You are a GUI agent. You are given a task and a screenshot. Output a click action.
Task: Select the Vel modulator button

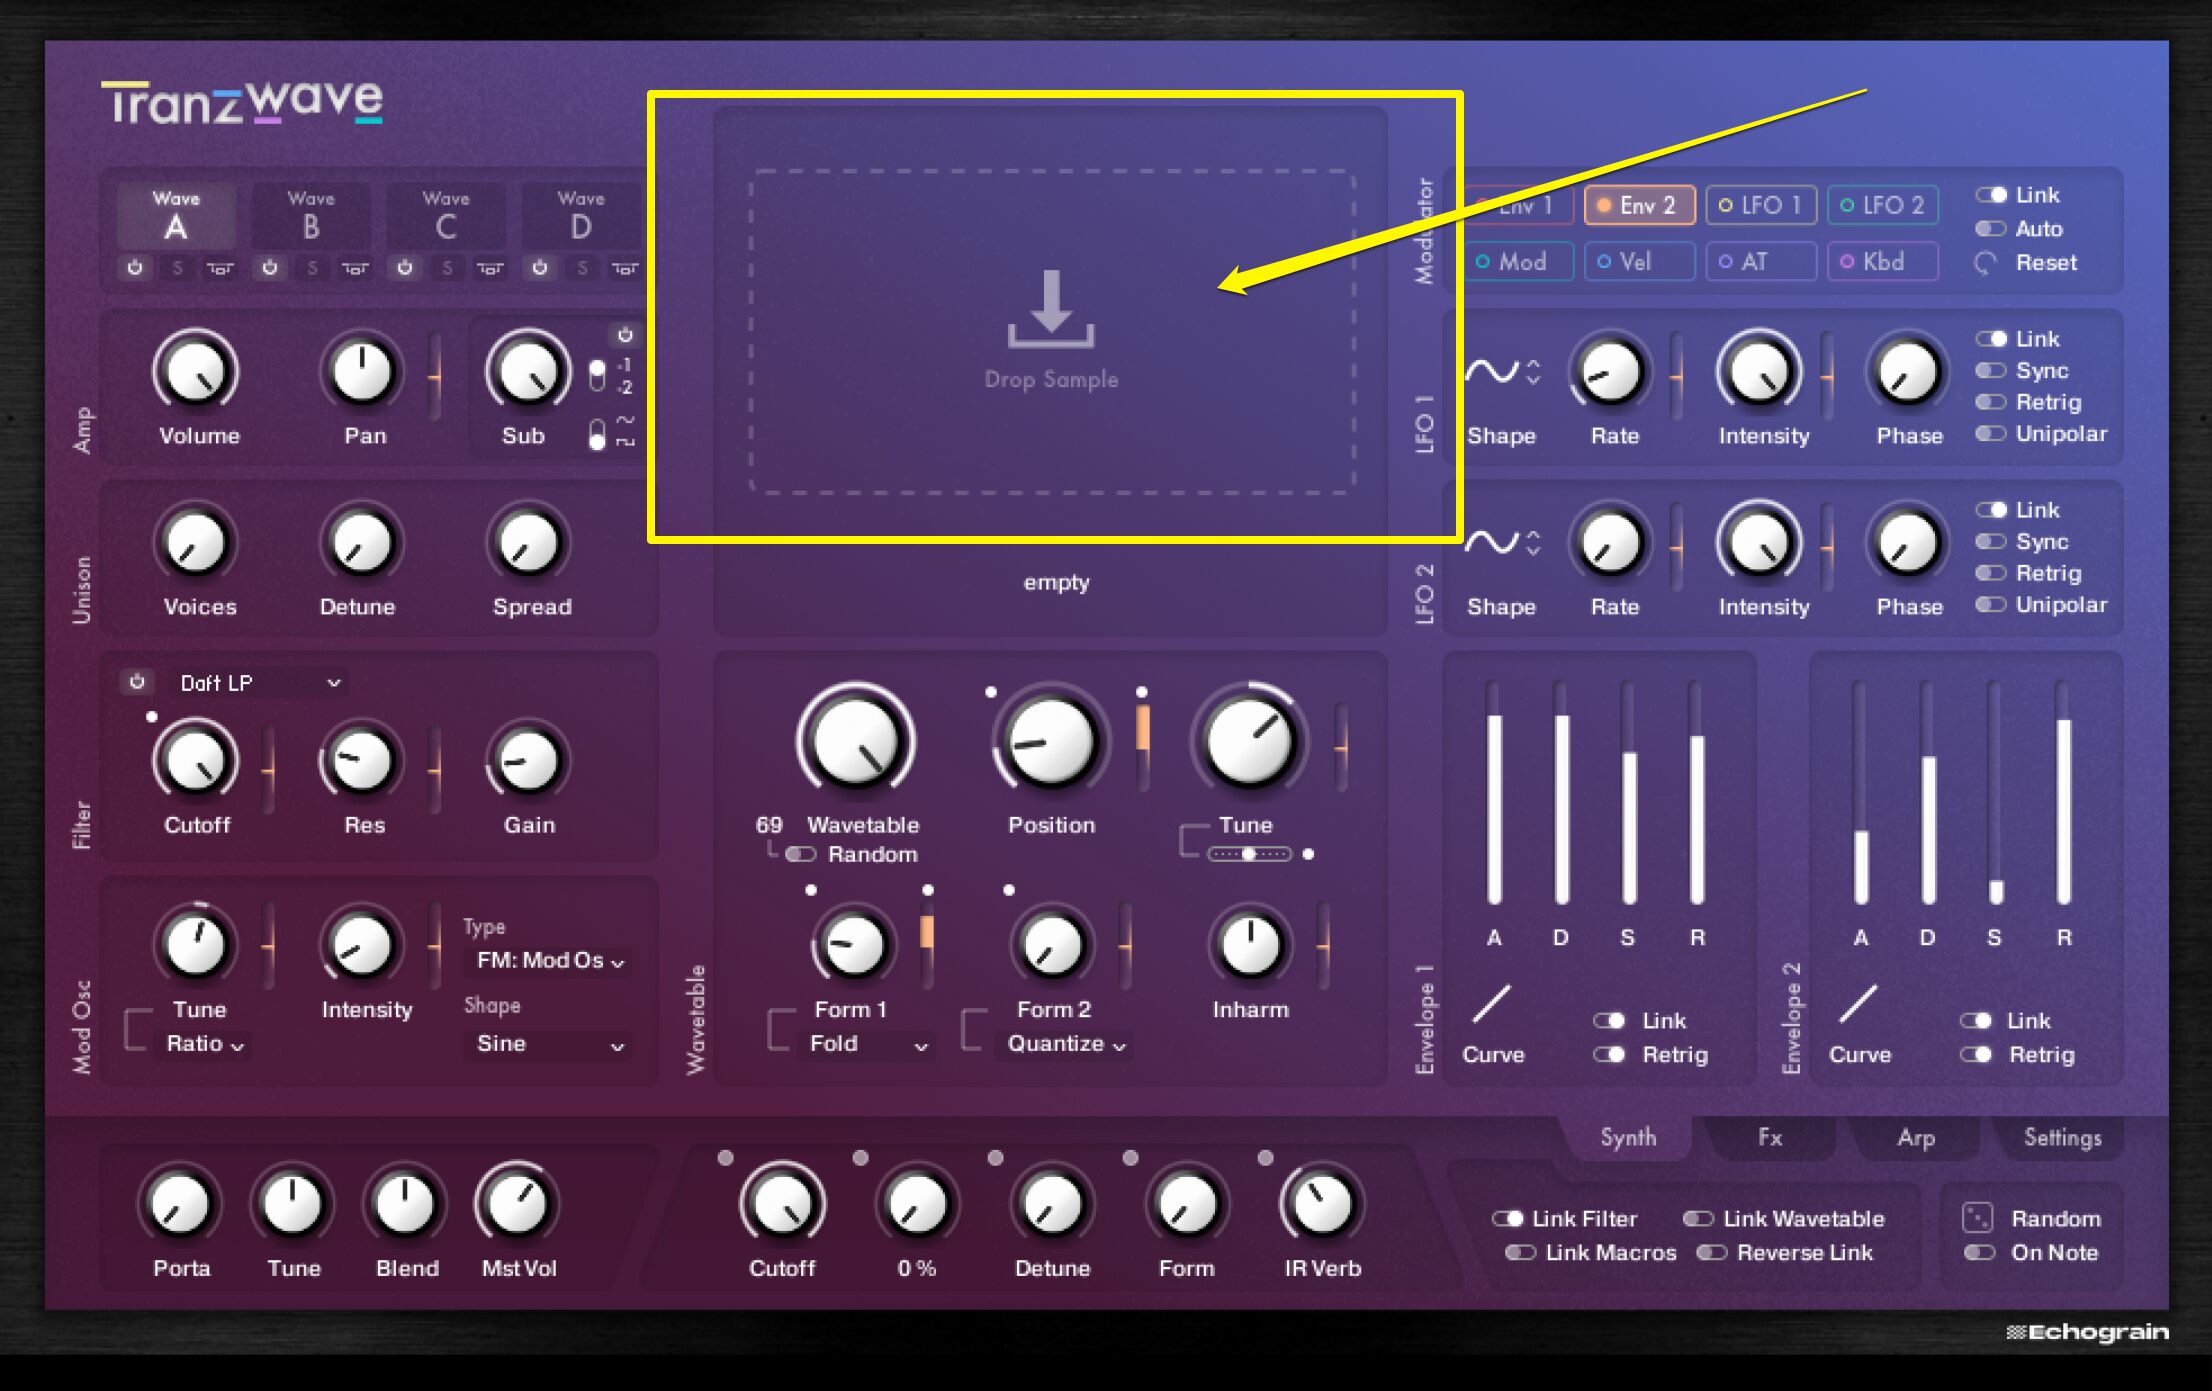click(1639, 261)
